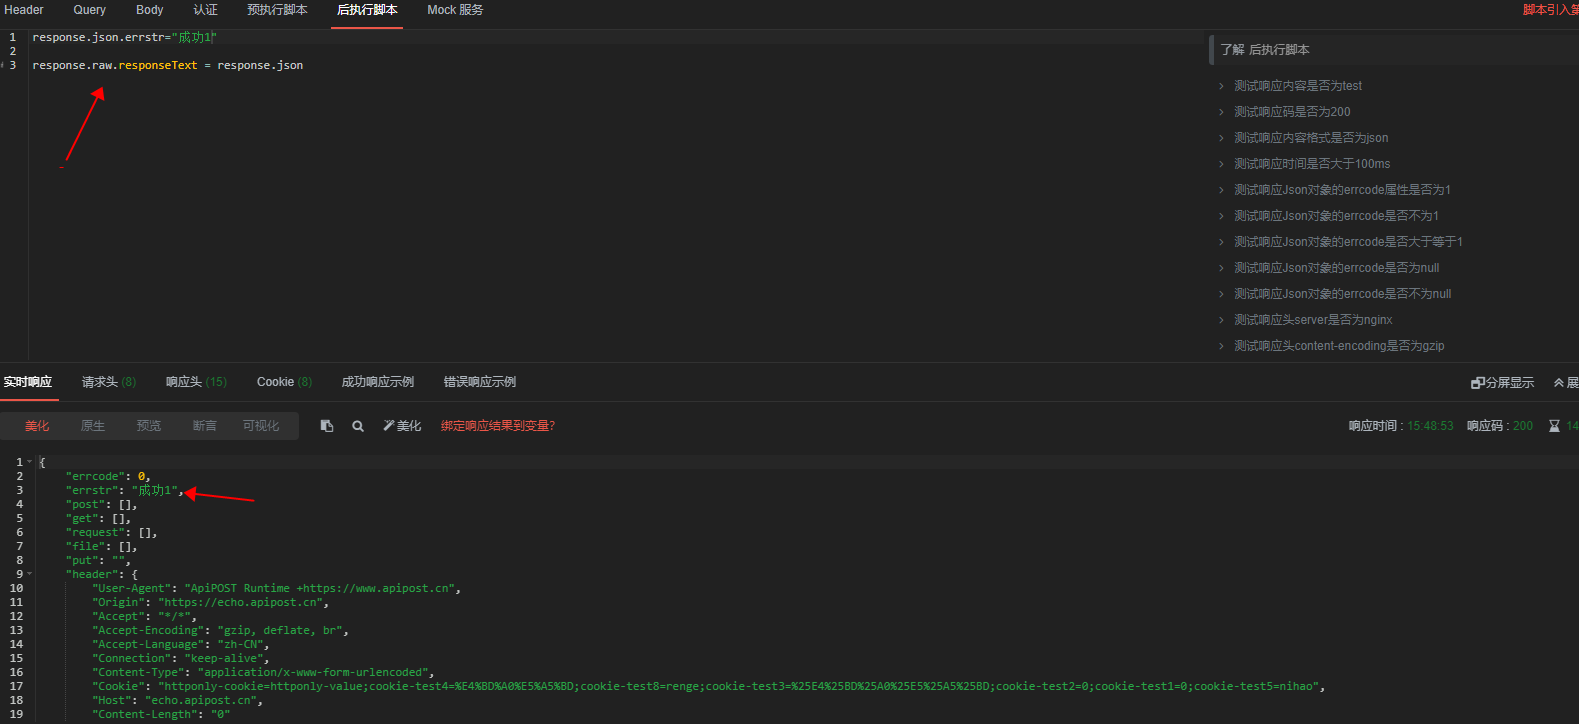Open the Mock 服务 tab
Screen dimensions: 1579x724
tap(455, 10)
